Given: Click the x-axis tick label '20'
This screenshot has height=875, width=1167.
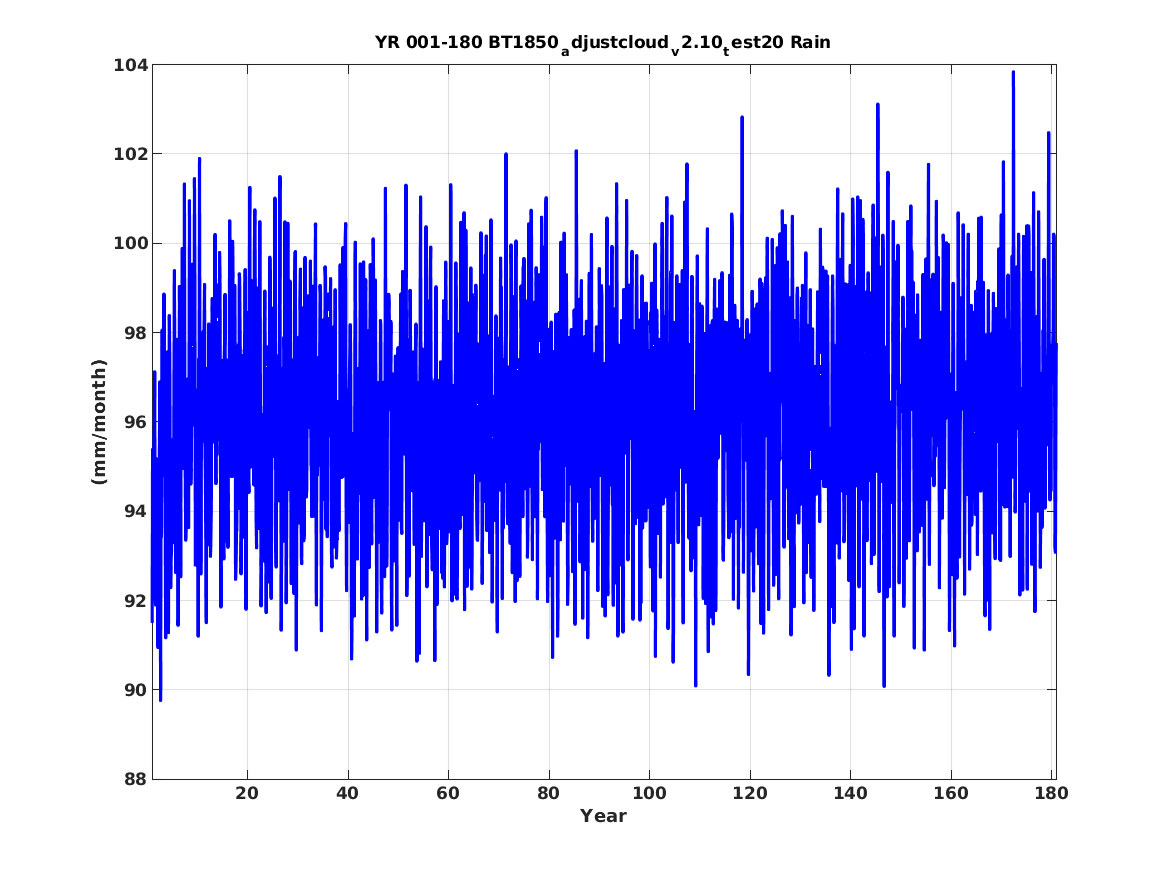Looking at the screenshot, I should [247, 793].
